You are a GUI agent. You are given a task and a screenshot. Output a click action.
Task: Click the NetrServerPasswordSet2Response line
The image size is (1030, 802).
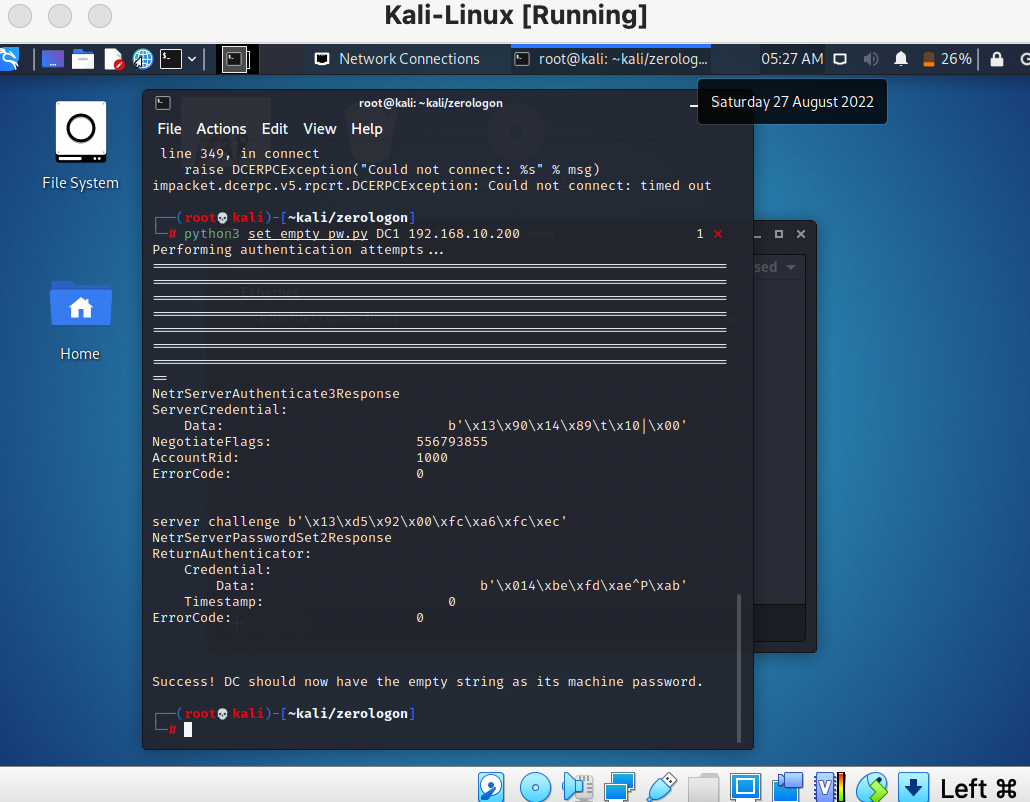(272, 538)
